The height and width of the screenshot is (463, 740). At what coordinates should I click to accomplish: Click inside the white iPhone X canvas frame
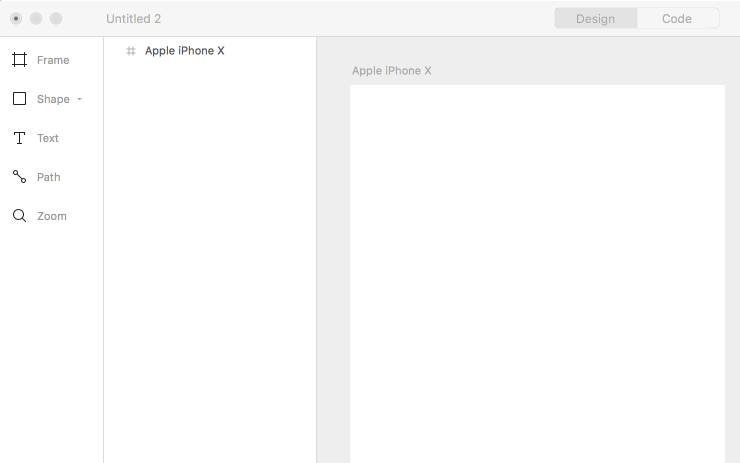point(537,274)
